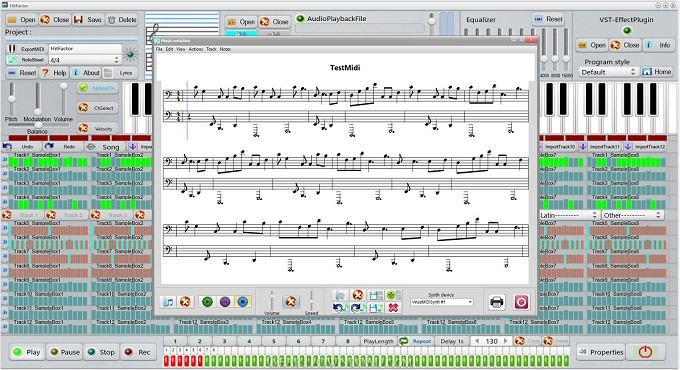
Task: Save the project using the Save button
Action: tap(88, 20)
